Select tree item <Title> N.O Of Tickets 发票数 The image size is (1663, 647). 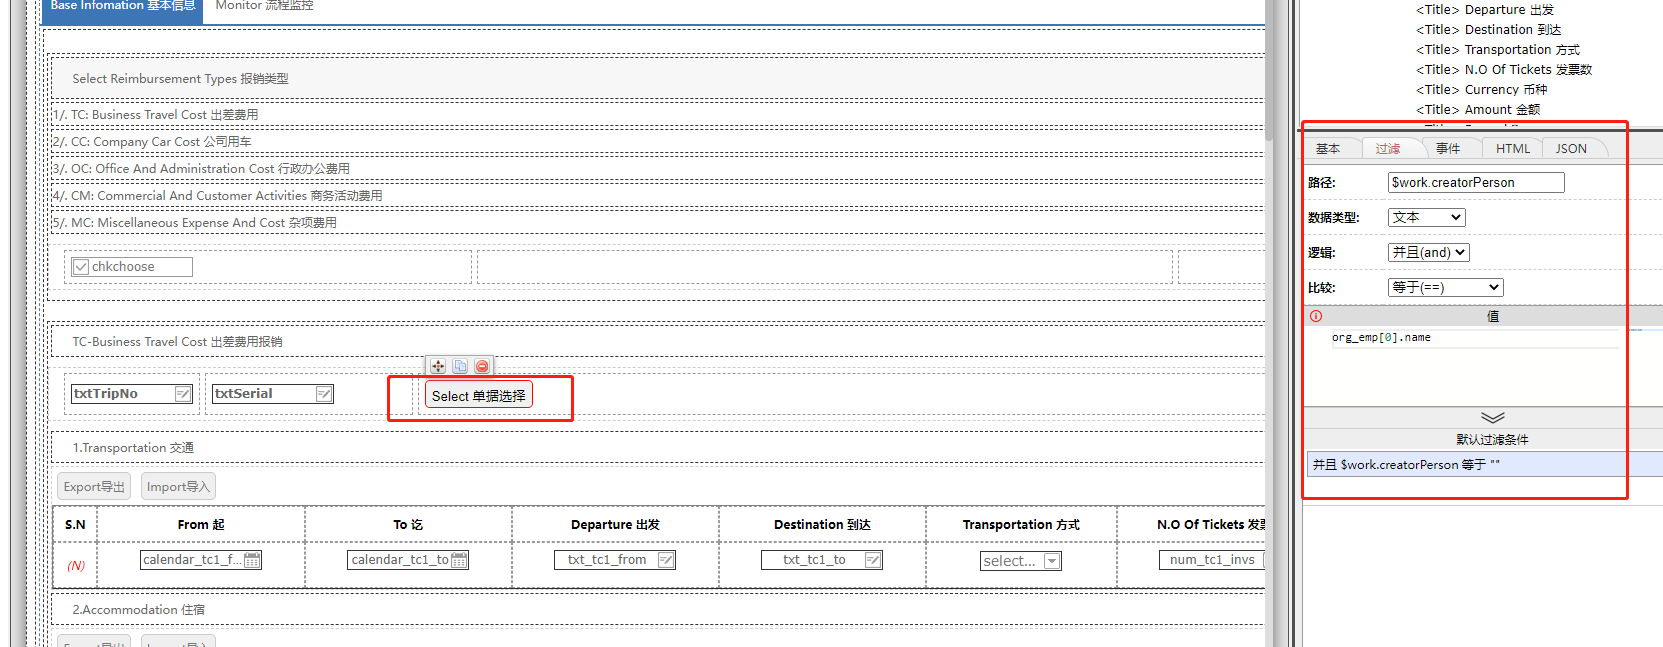1504,70
